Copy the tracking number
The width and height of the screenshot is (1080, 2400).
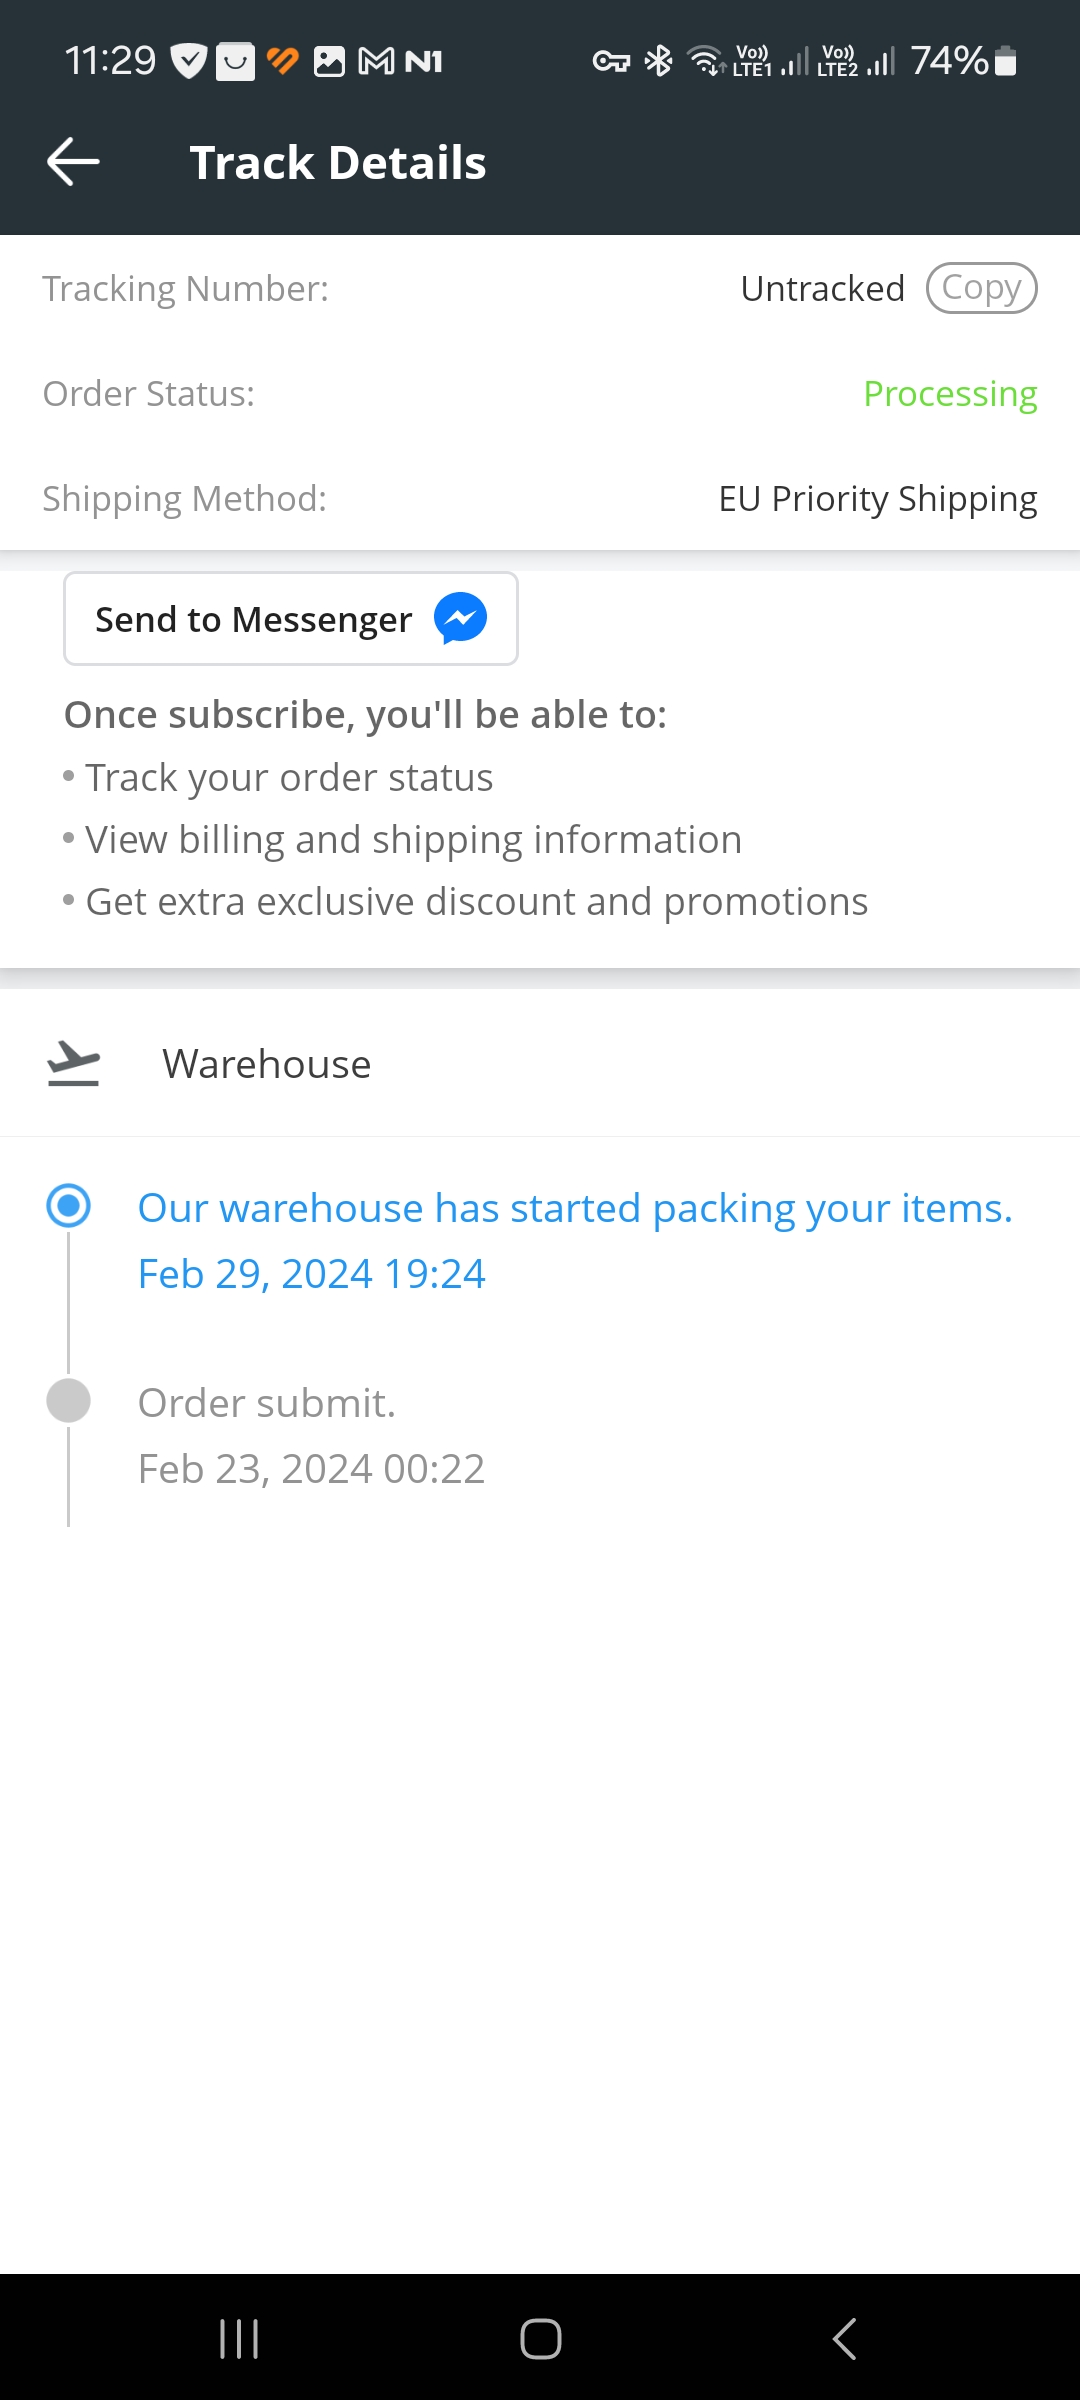[x=981, y=288]
